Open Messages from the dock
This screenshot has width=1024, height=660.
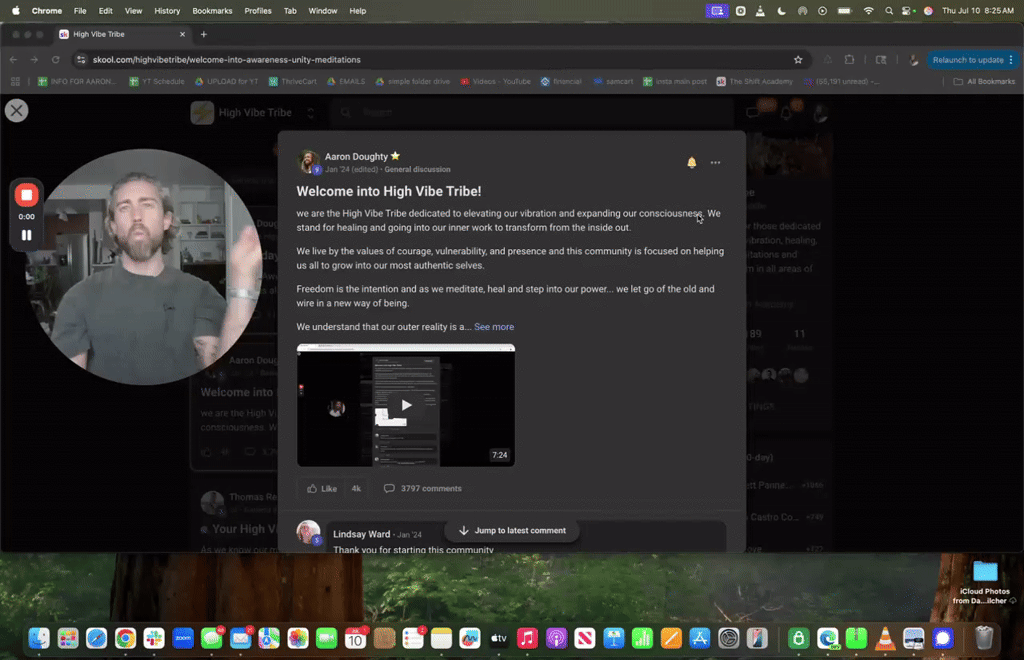click(212, 638)
